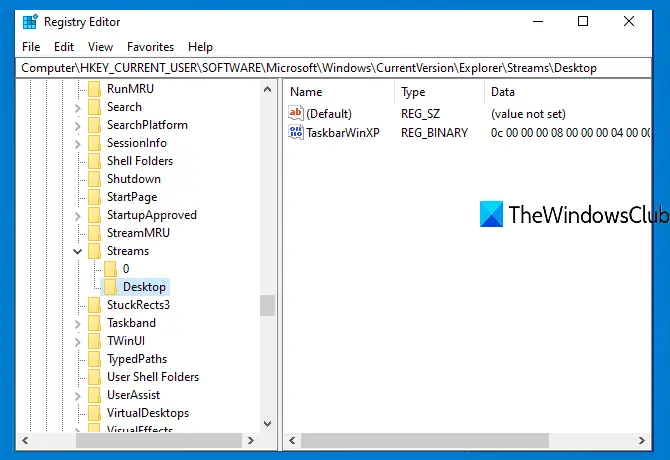Click the User Shell Folders folder icon
This screenshot has height=460, width=670.
pyautogui.click(x=94, y=377)
